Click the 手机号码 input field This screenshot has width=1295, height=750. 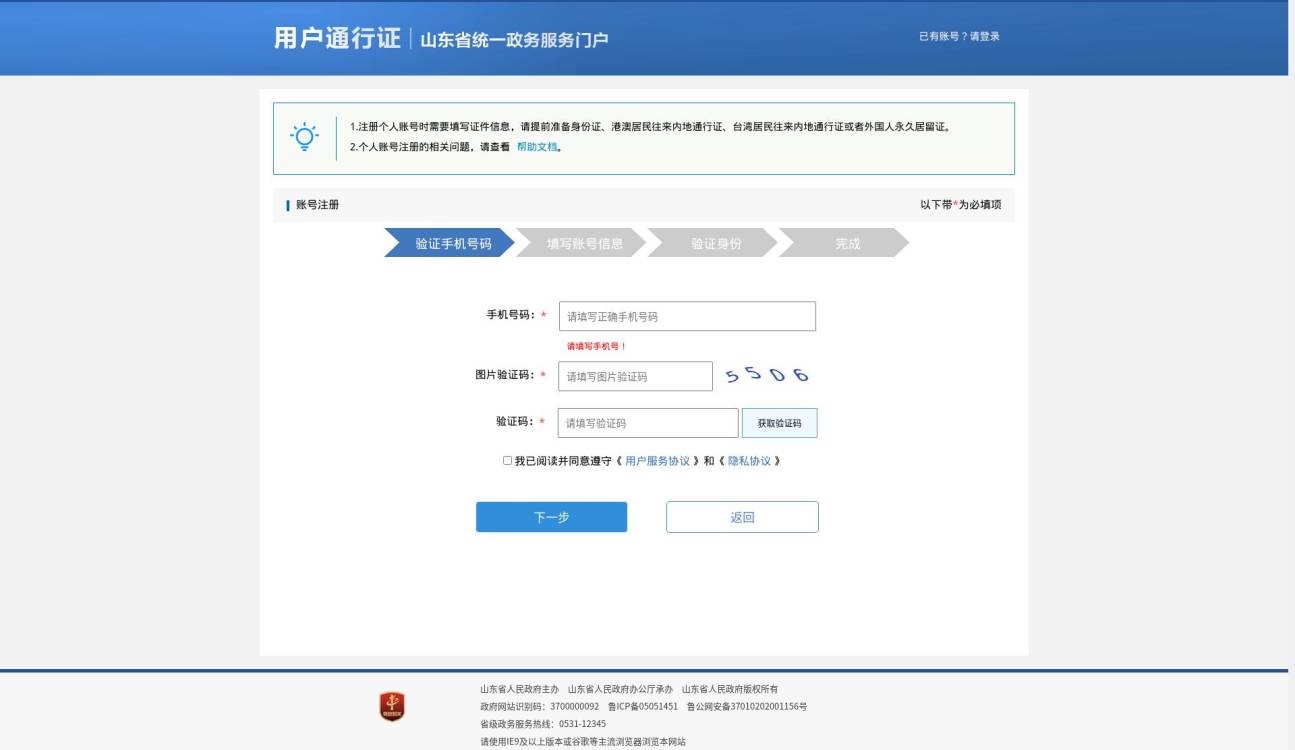point(687,316)
